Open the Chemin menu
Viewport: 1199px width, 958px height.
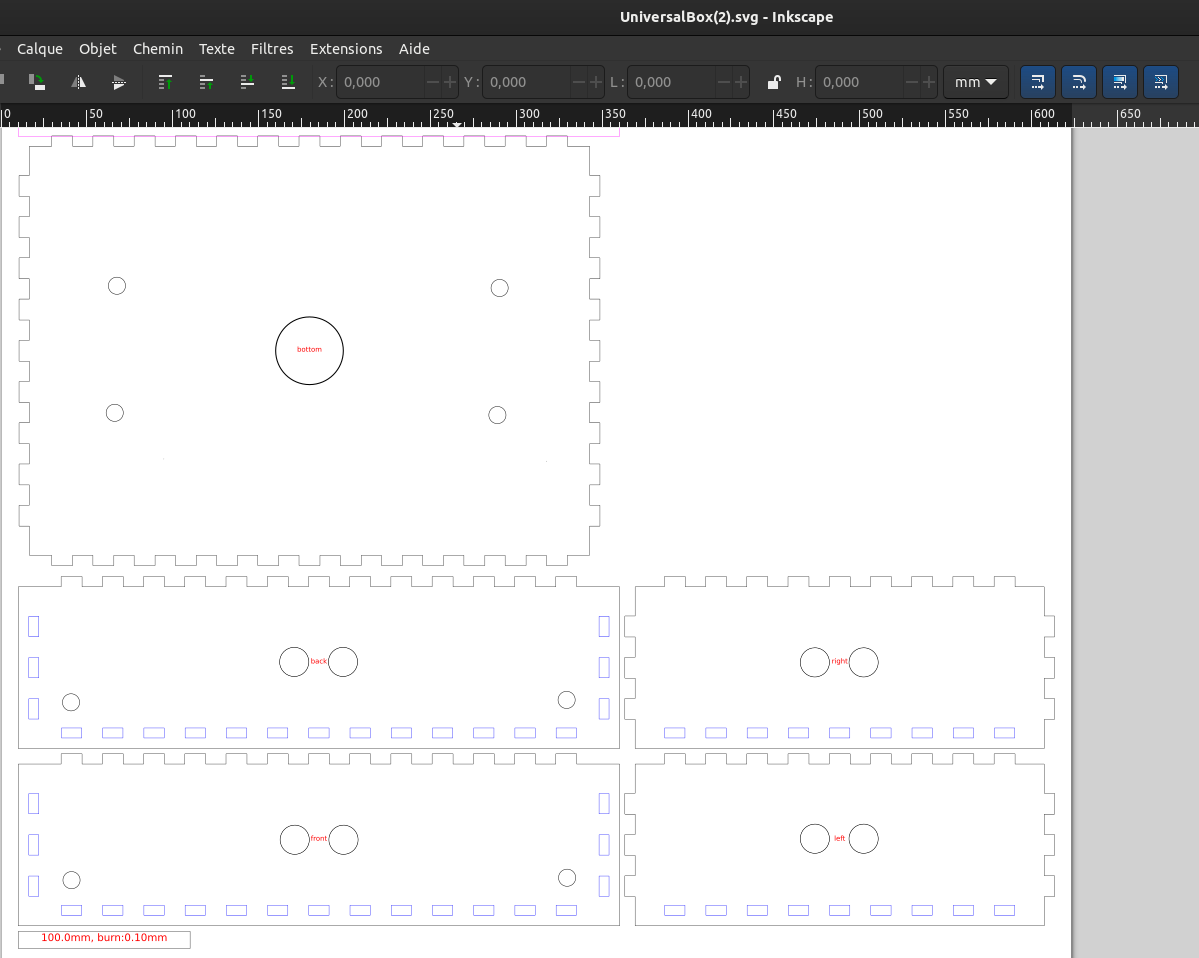click(158, 49)
